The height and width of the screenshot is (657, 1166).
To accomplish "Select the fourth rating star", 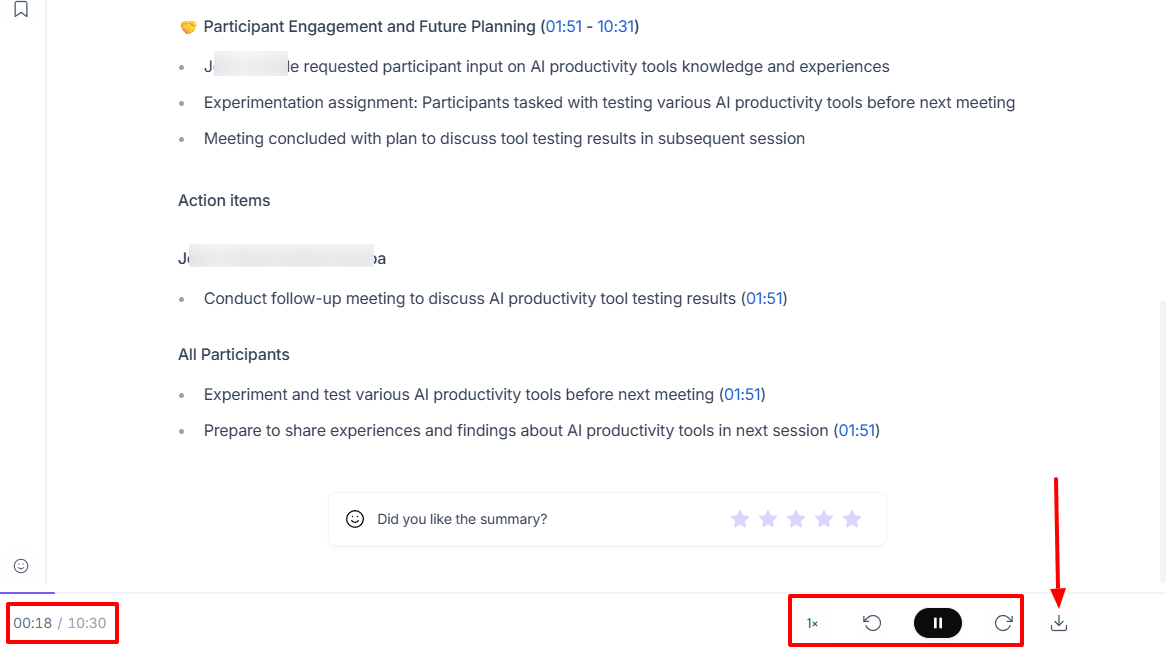I will [824, 519].
